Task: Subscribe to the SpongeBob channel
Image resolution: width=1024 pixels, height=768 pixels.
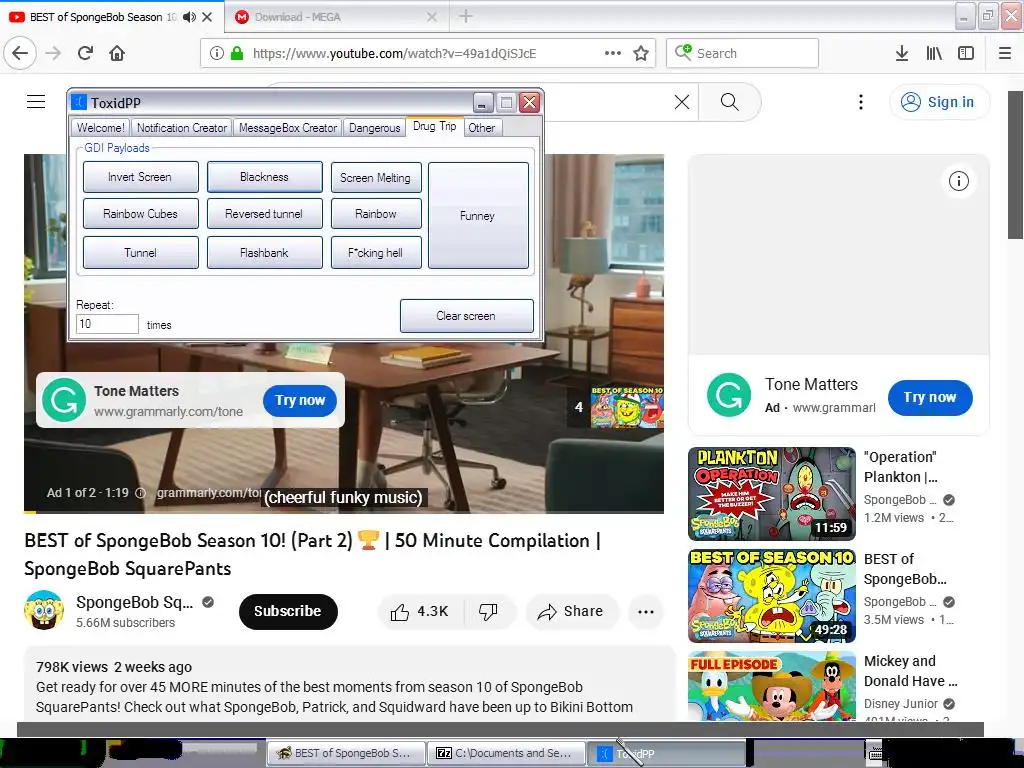Action: pos(288,611)
